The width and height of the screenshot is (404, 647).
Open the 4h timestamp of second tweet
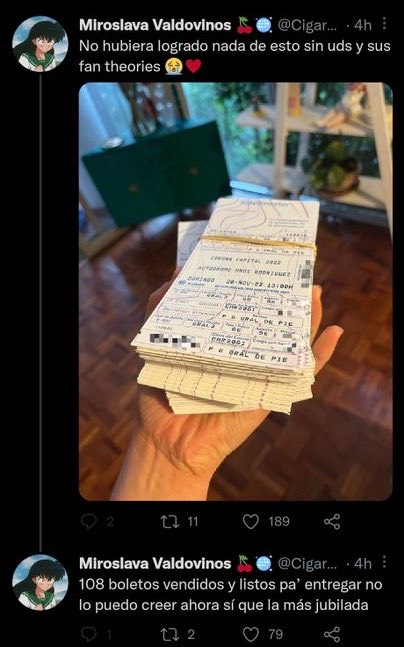click(x=363, y=564)
